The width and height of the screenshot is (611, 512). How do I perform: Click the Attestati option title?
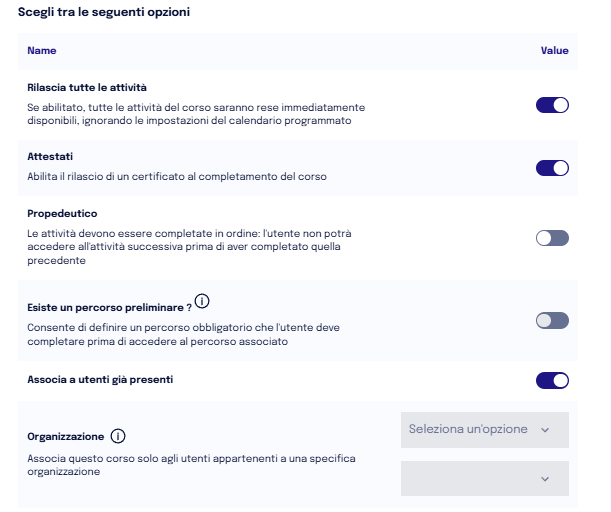[50, 157]
